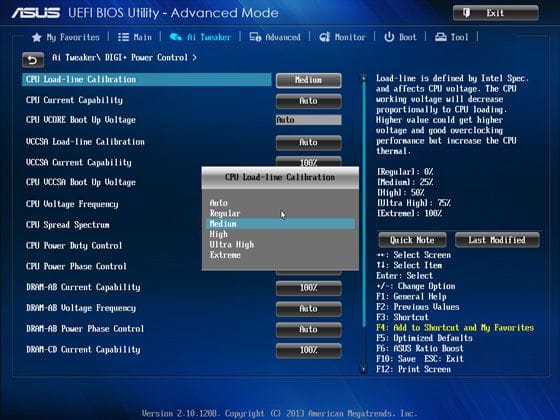
Task: Select CPU Power Phase Control label
Action: 76,266
